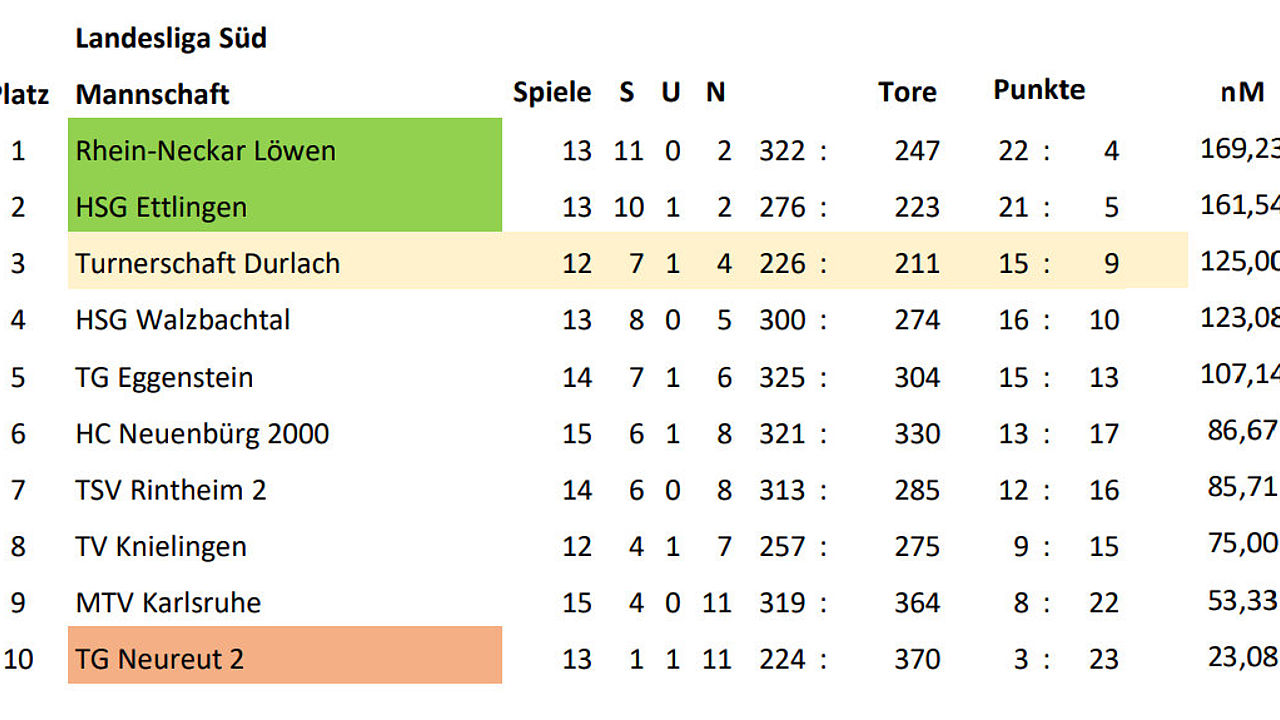Select the Landesliga Süd title cell
Image resolution: width=1280 pixels, height=720 pixels.
tap(171, 38)
